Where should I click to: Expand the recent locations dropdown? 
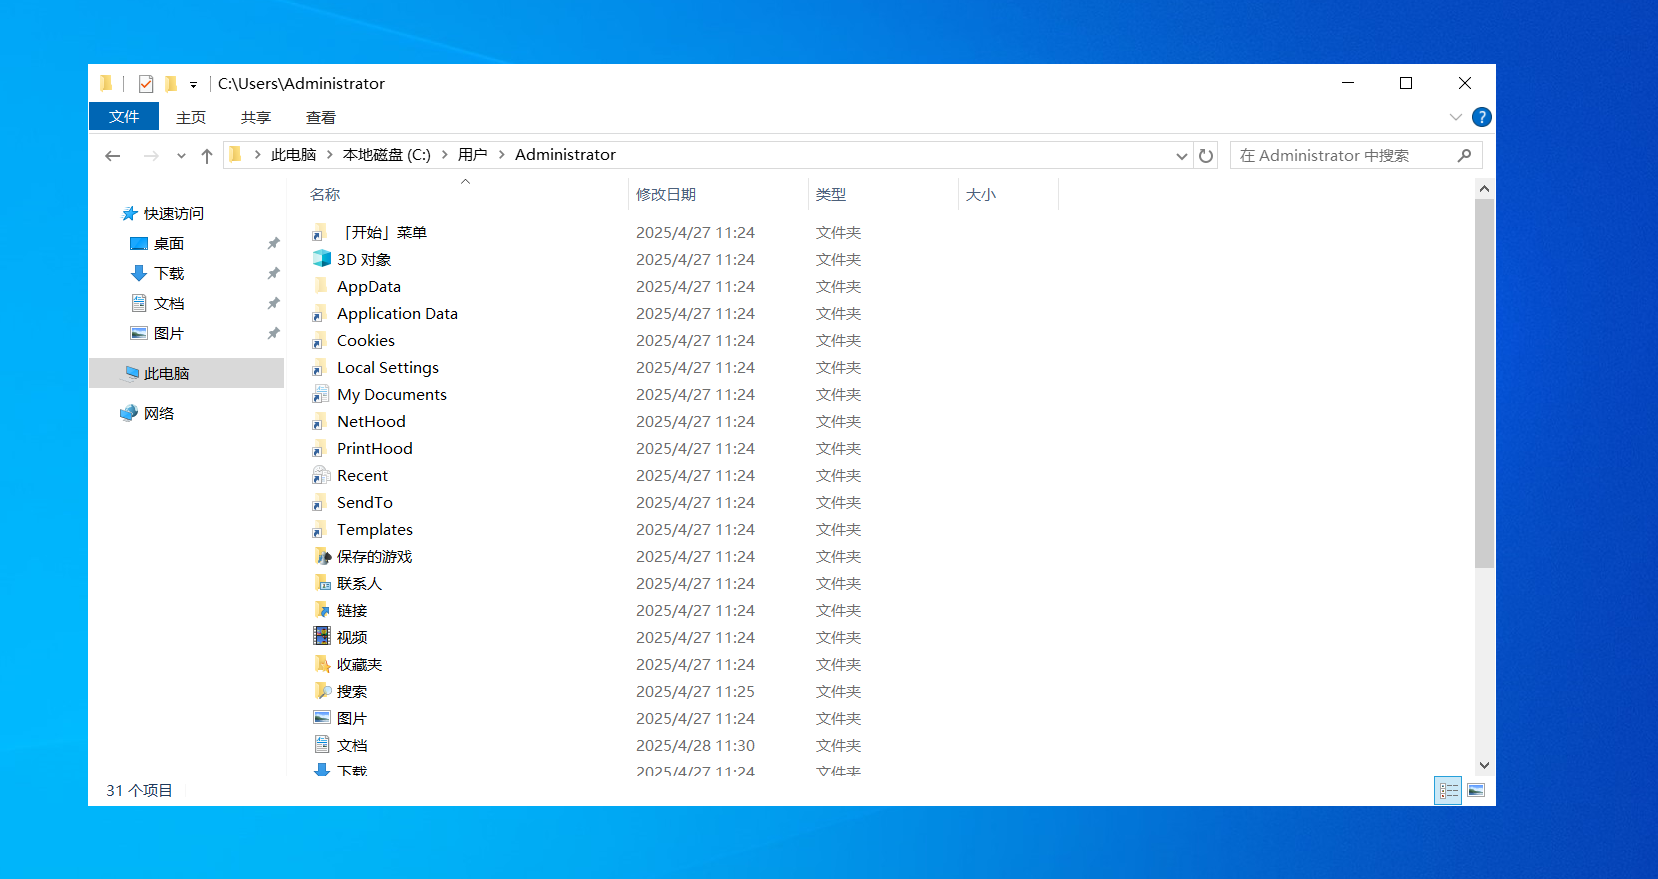point(181,156)
